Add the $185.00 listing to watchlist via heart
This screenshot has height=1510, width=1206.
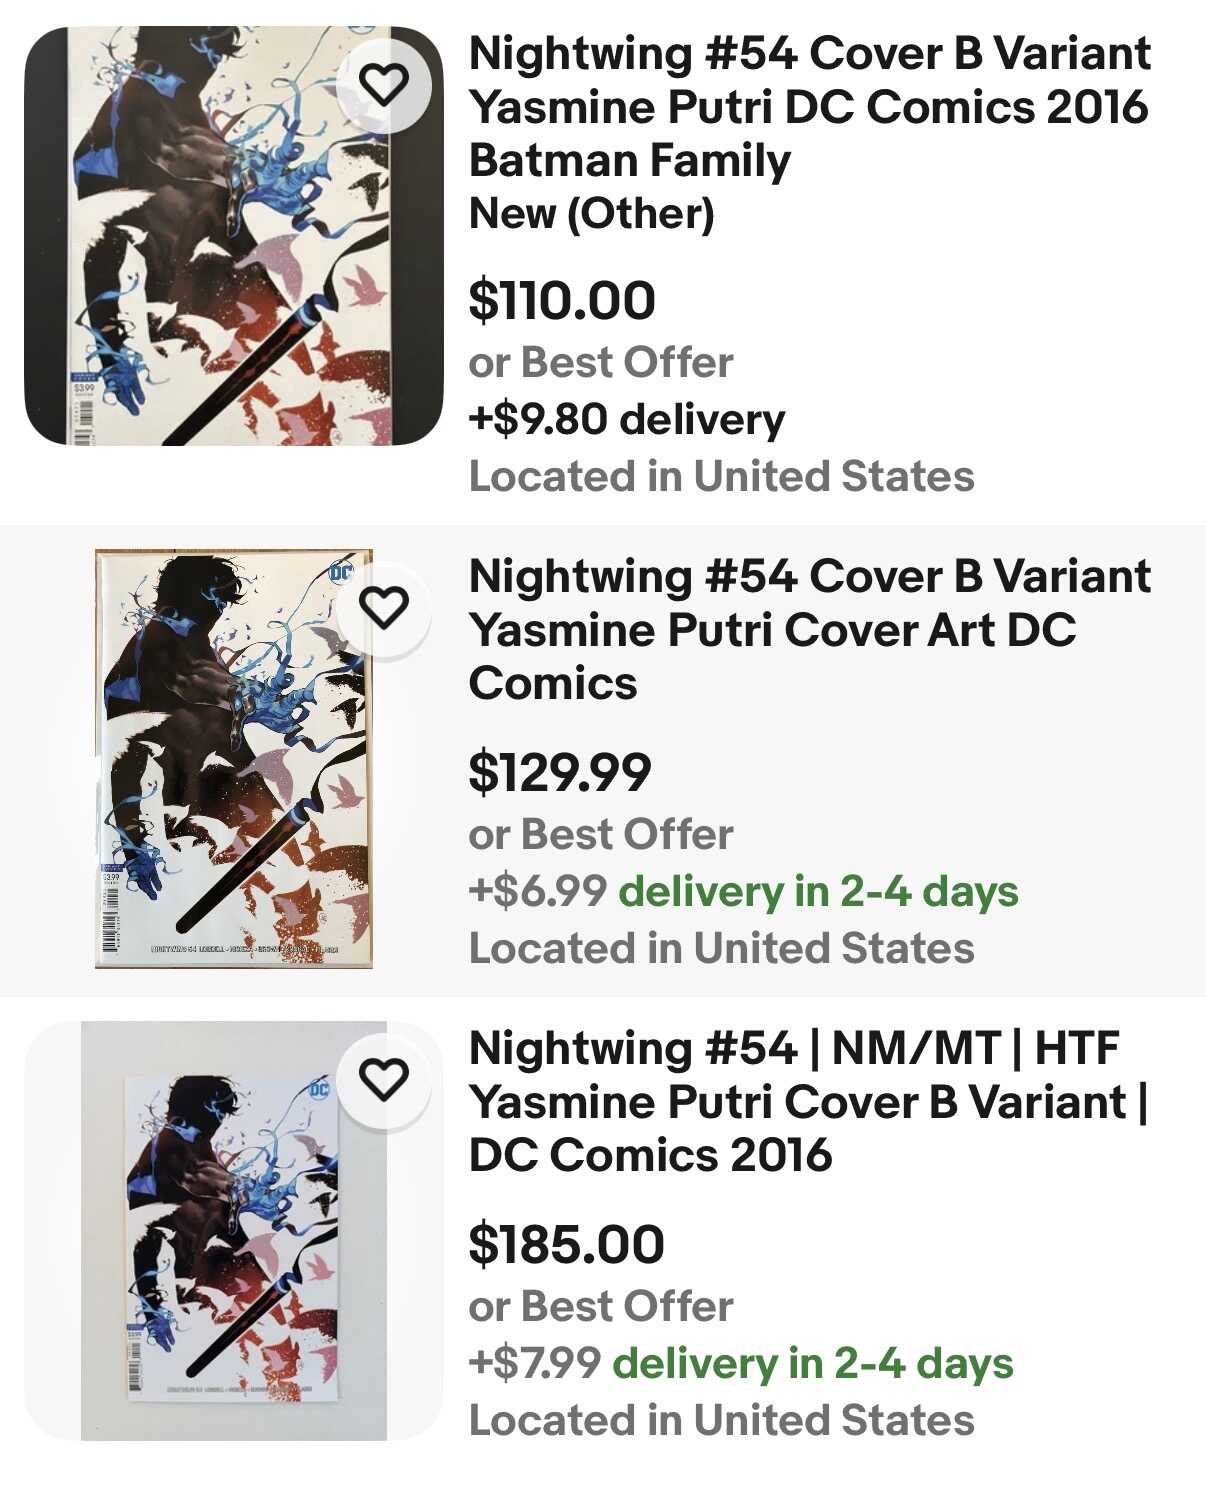(x=384, y=1080)
